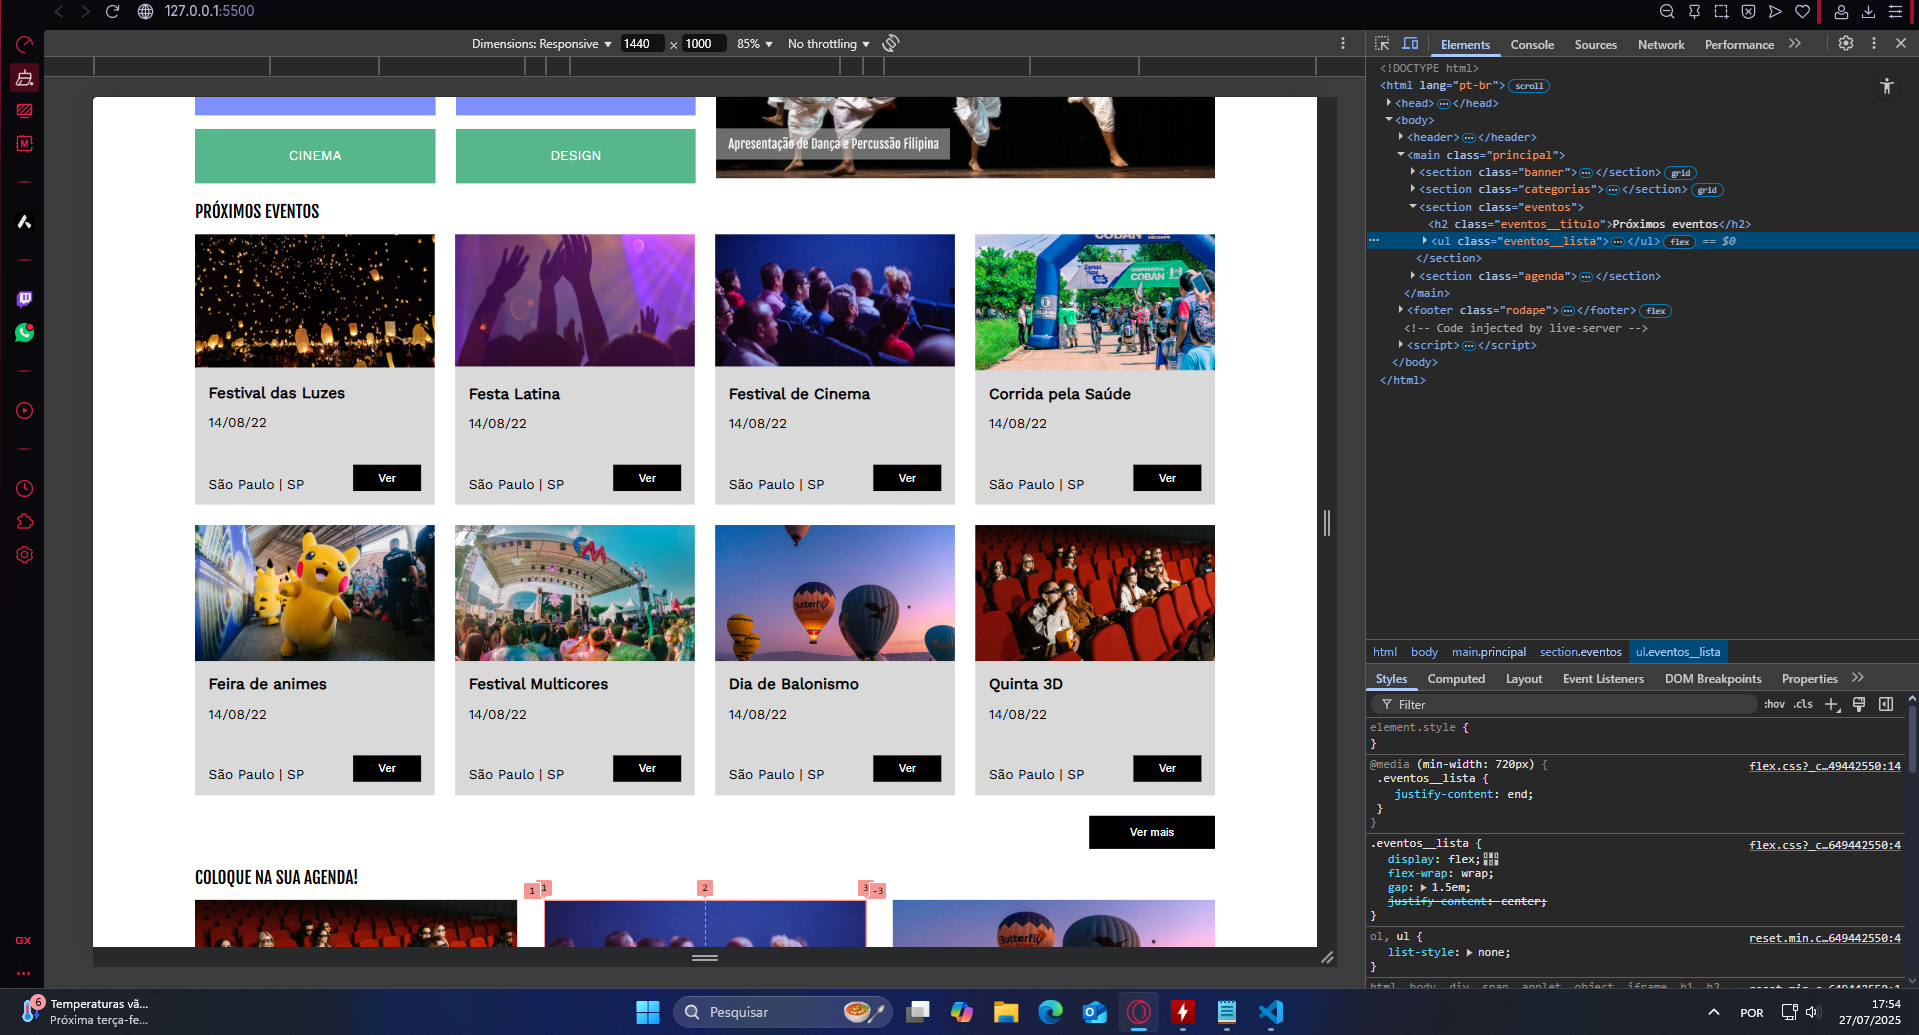Image resolution: width=1919 pixels, height=1035 pixels.
Task: Click the accessibility tree toggle button
Action: [1887, 86]
